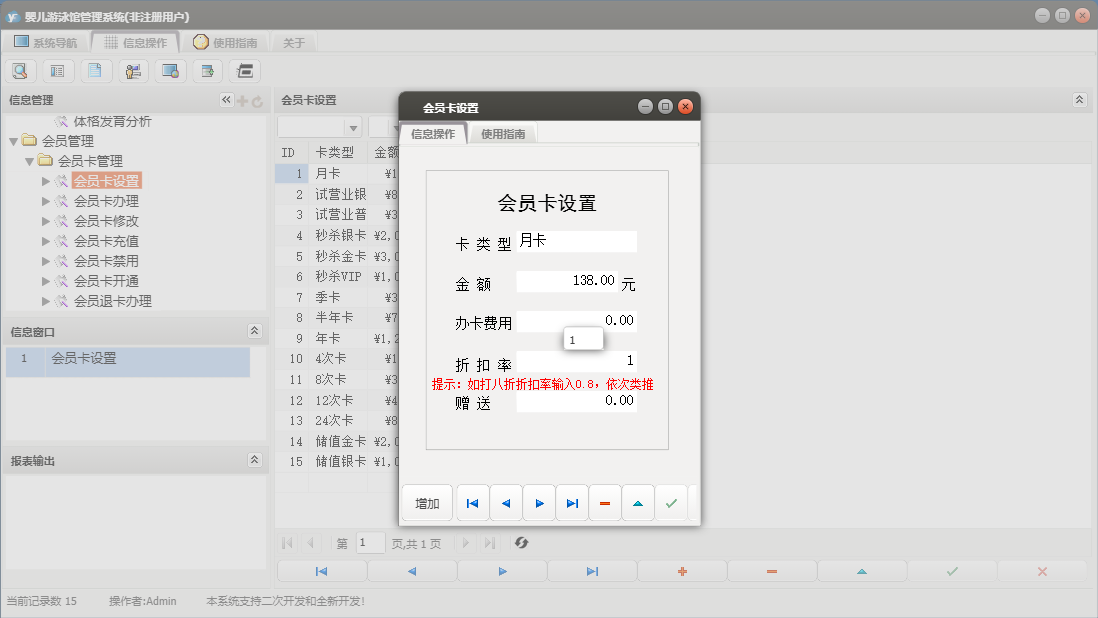
Task: Expand the 会员卡设置 tree item arrow
Action: (45, 181)
